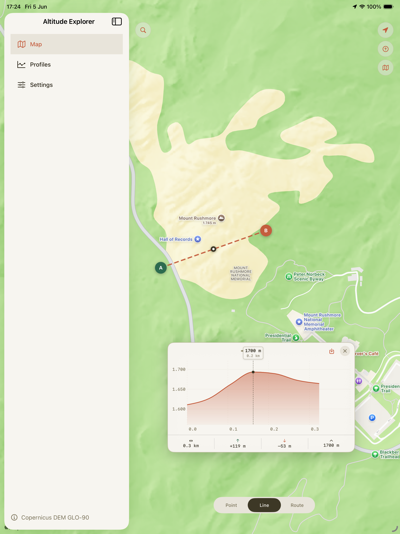Close the elevation profile panel

(x=345, y=351)
